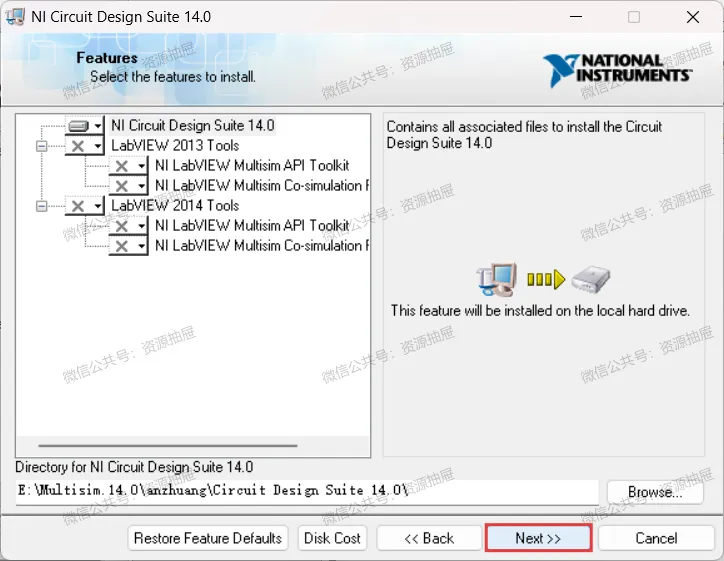Browse for install directory

(655, 492)
